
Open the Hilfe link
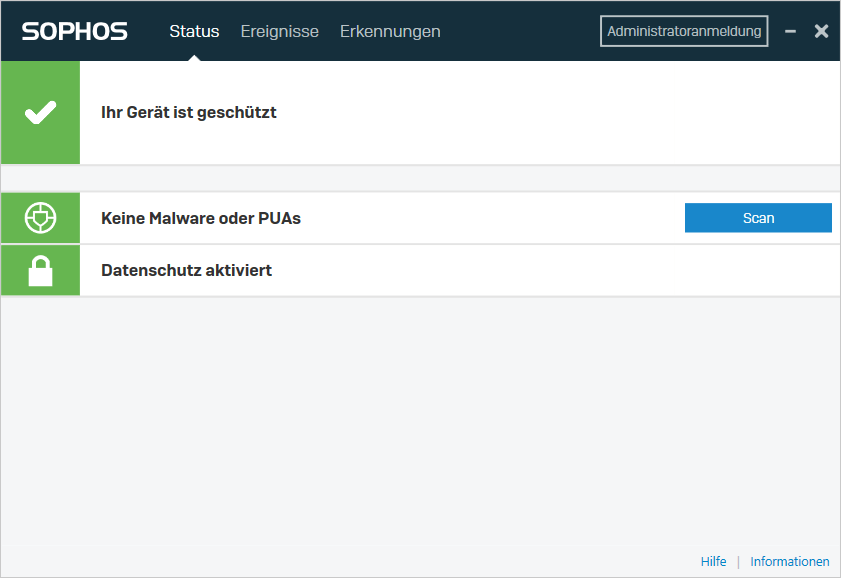coord(713,562)
